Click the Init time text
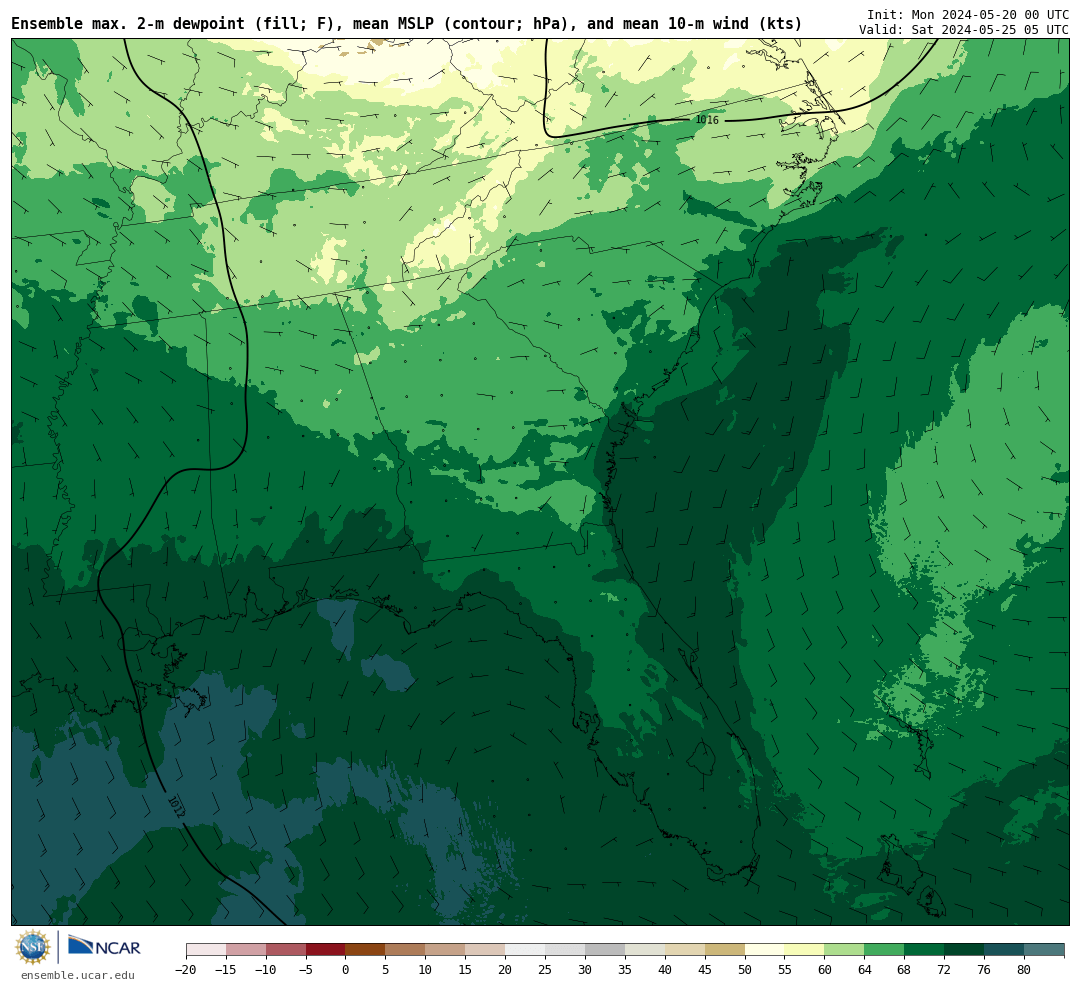Screen dimensions: 1080x988 tap(968, 14)
